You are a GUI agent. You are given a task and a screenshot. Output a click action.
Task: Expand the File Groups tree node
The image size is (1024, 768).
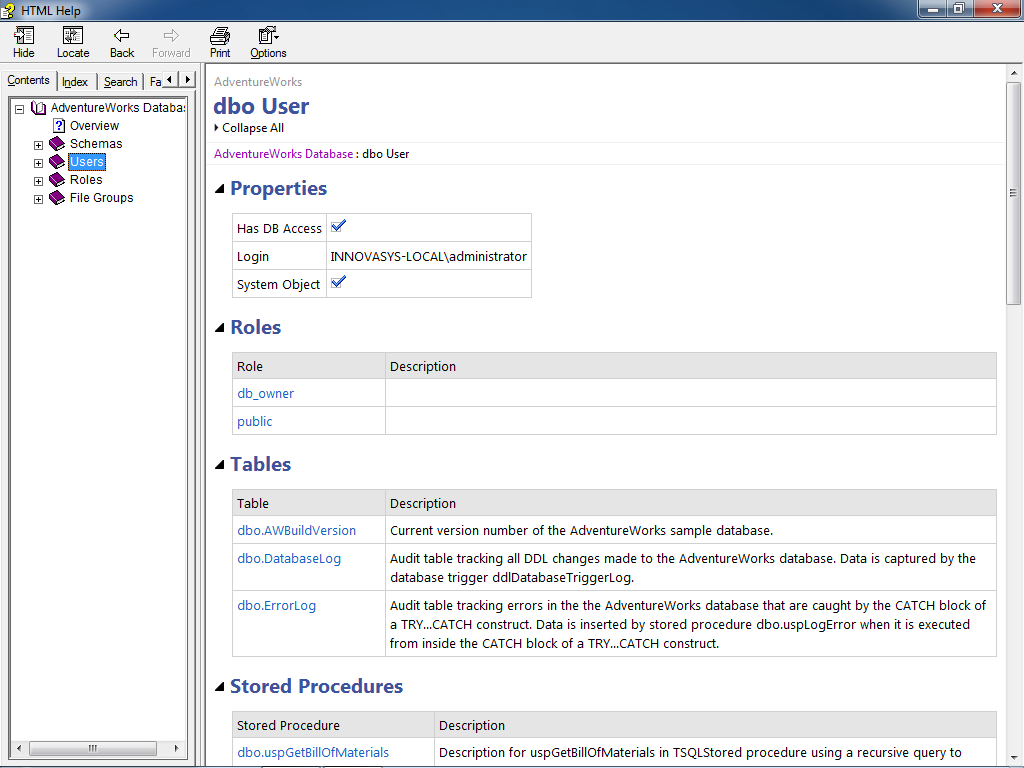(x=39, y=199)
